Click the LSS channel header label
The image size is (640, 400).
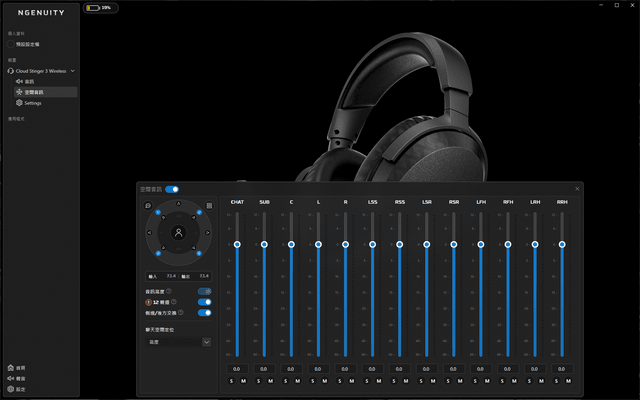(x=372, y=202)
